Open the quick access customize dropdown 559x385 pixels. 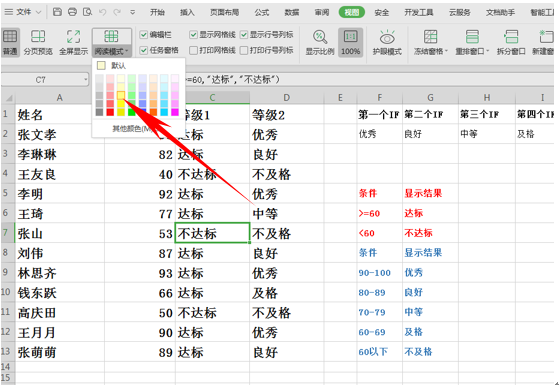pyautogui.click(x=133, y=12)
